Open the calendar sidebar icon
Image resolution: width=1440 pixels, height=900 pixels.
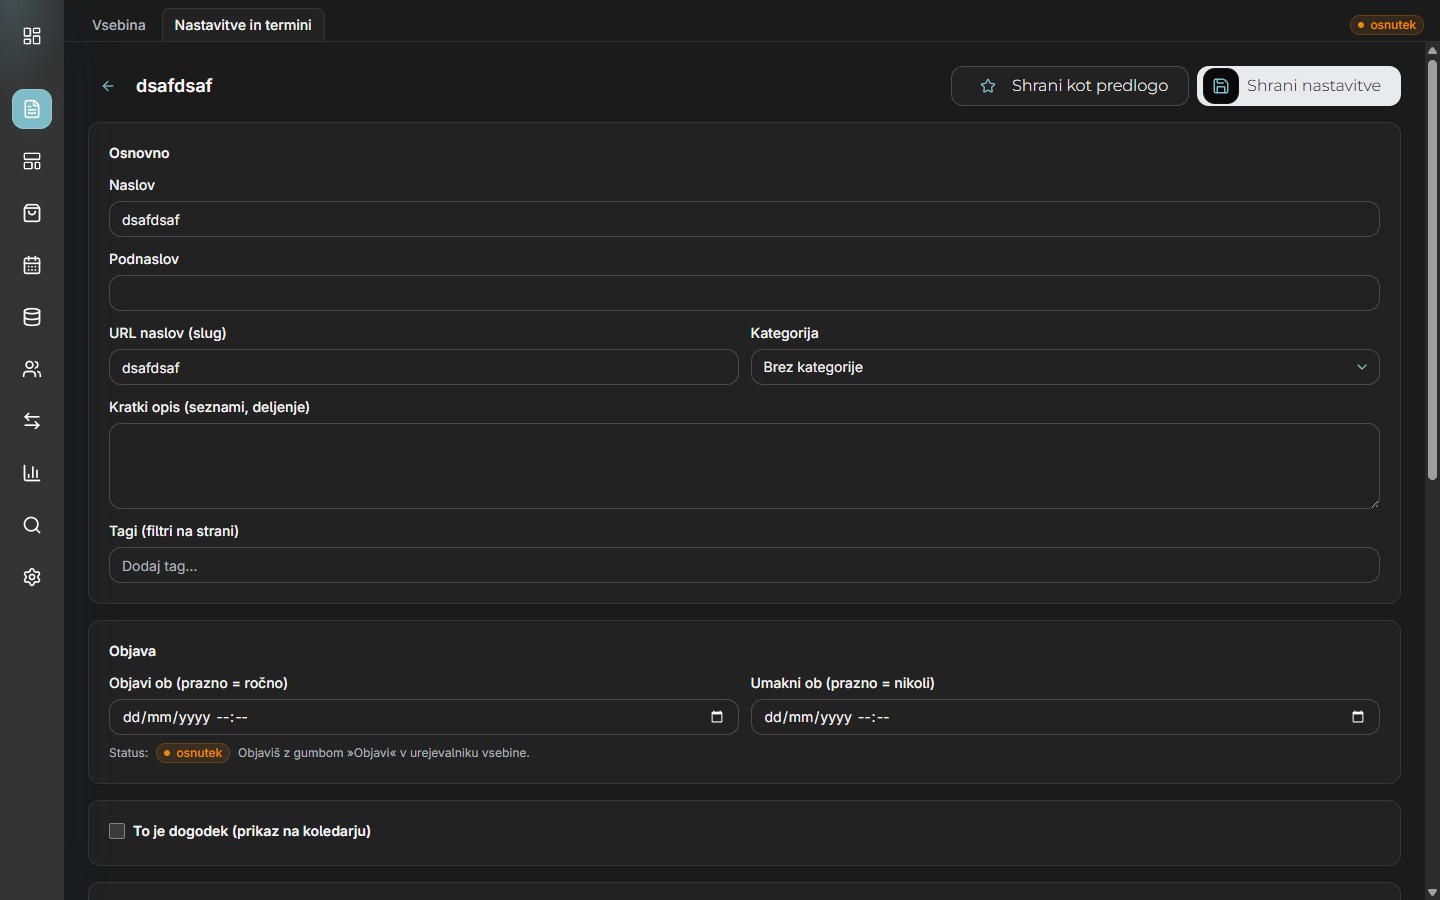pyautogui.click(x=32, y=265)
